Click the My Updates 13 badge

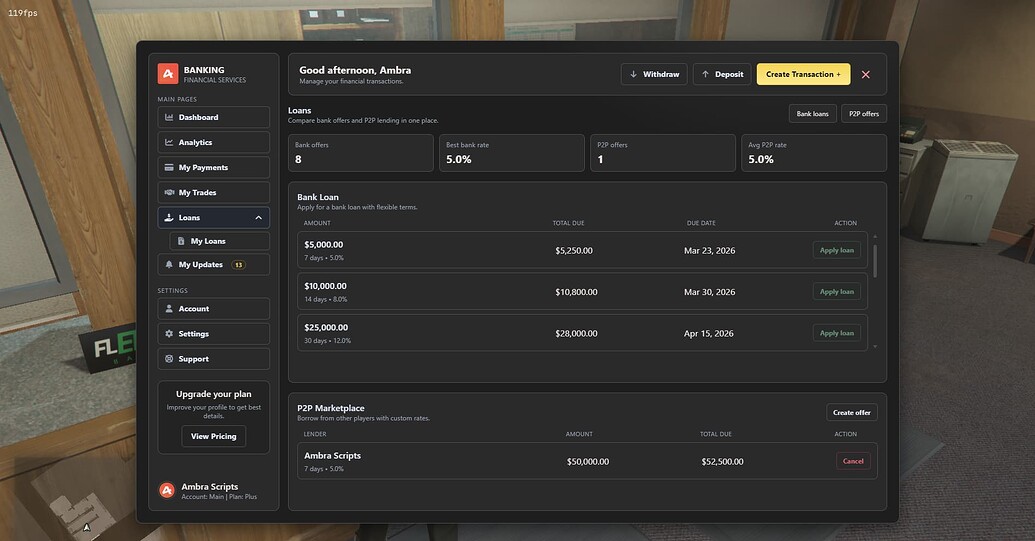coord(238,265)
